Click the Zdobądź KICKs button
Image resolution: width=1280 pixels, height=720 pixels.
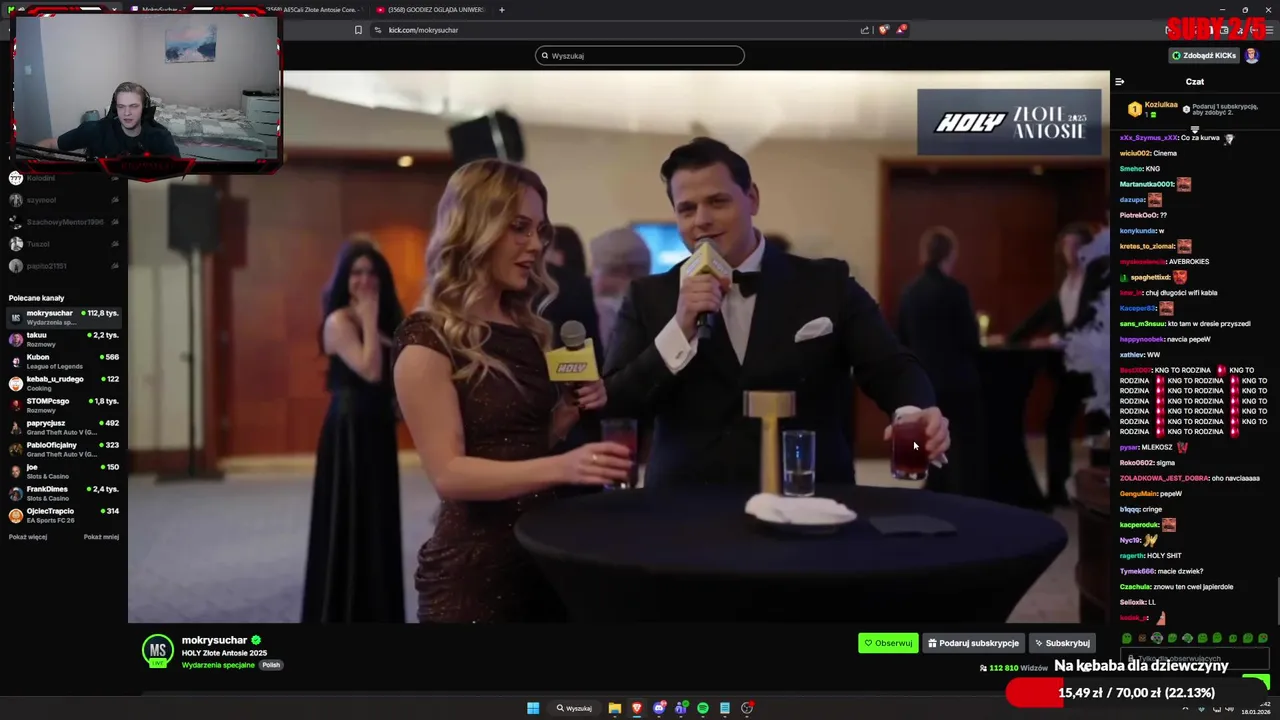(x=1204, y=56)
